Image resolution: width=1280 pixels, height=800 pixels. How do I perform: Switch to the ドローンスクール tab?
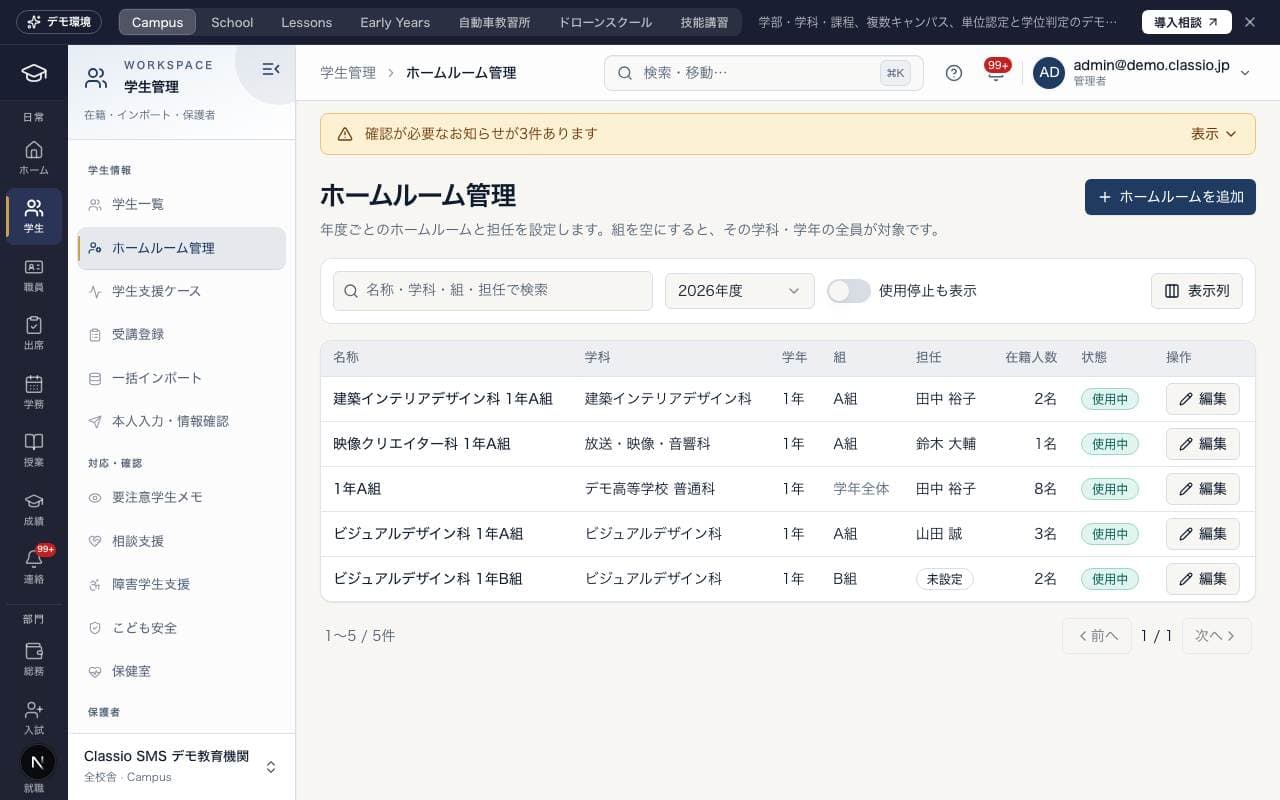[605, 22]
